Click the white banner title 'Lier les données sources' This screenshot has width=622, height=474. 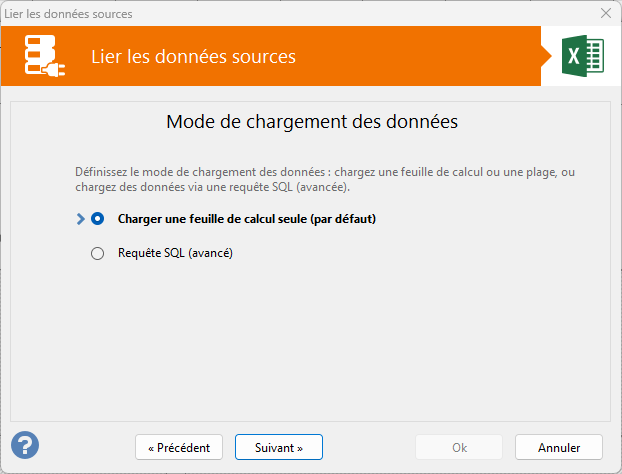click(x=193, y=57)
